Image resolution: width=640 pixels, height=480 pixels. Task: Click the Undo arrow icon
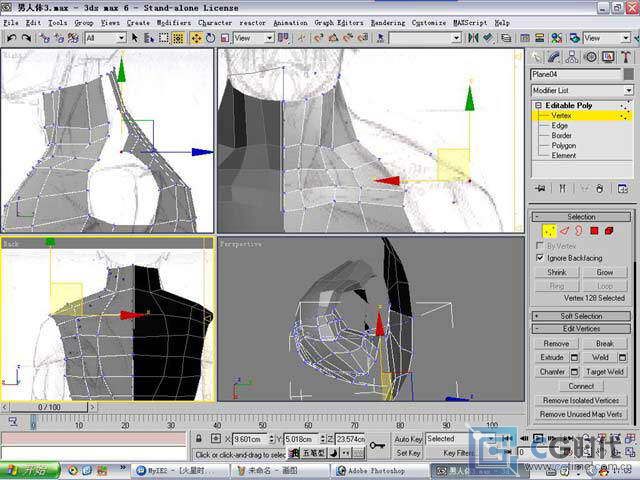(11, 38)
